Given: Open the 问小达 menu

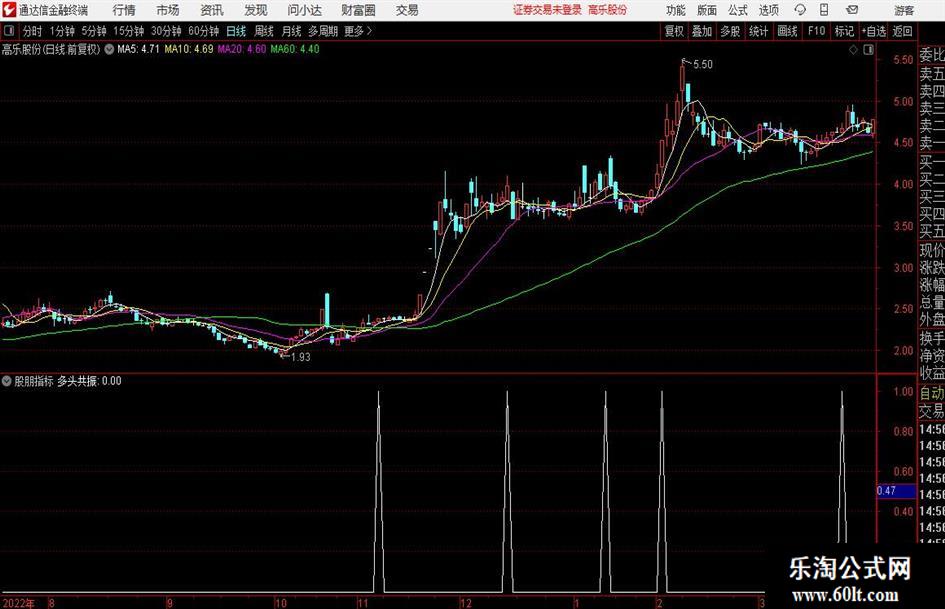Looking at the screenshot, I should (x=304, y=10).
